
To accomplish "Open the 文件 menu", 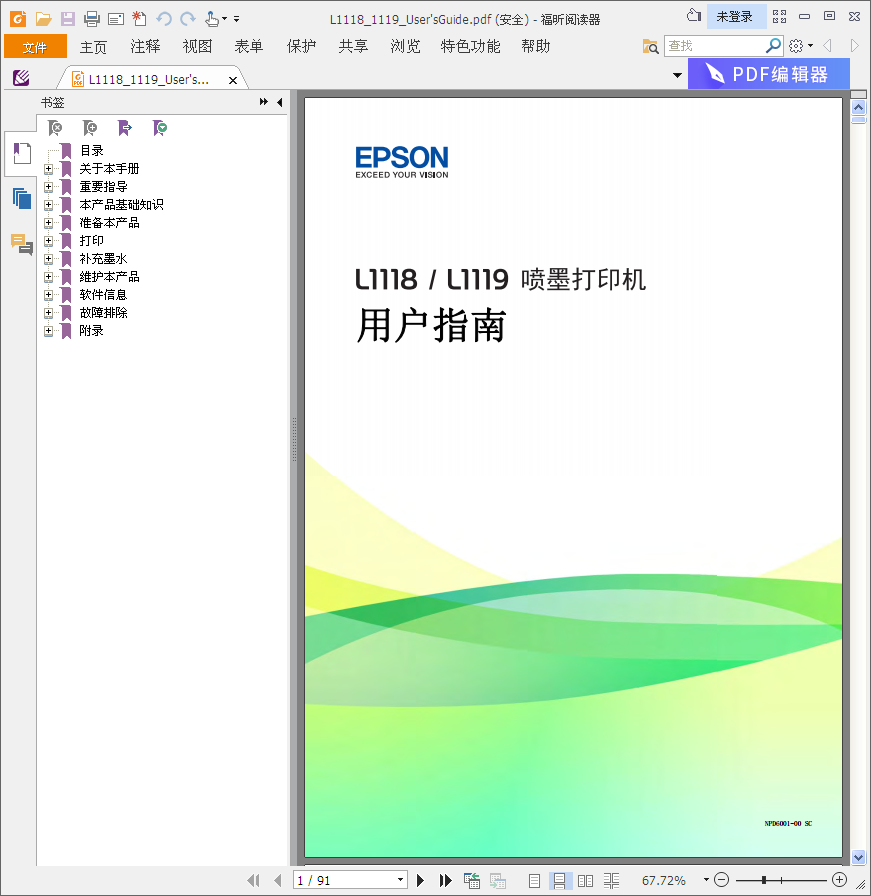I will 35,46.
